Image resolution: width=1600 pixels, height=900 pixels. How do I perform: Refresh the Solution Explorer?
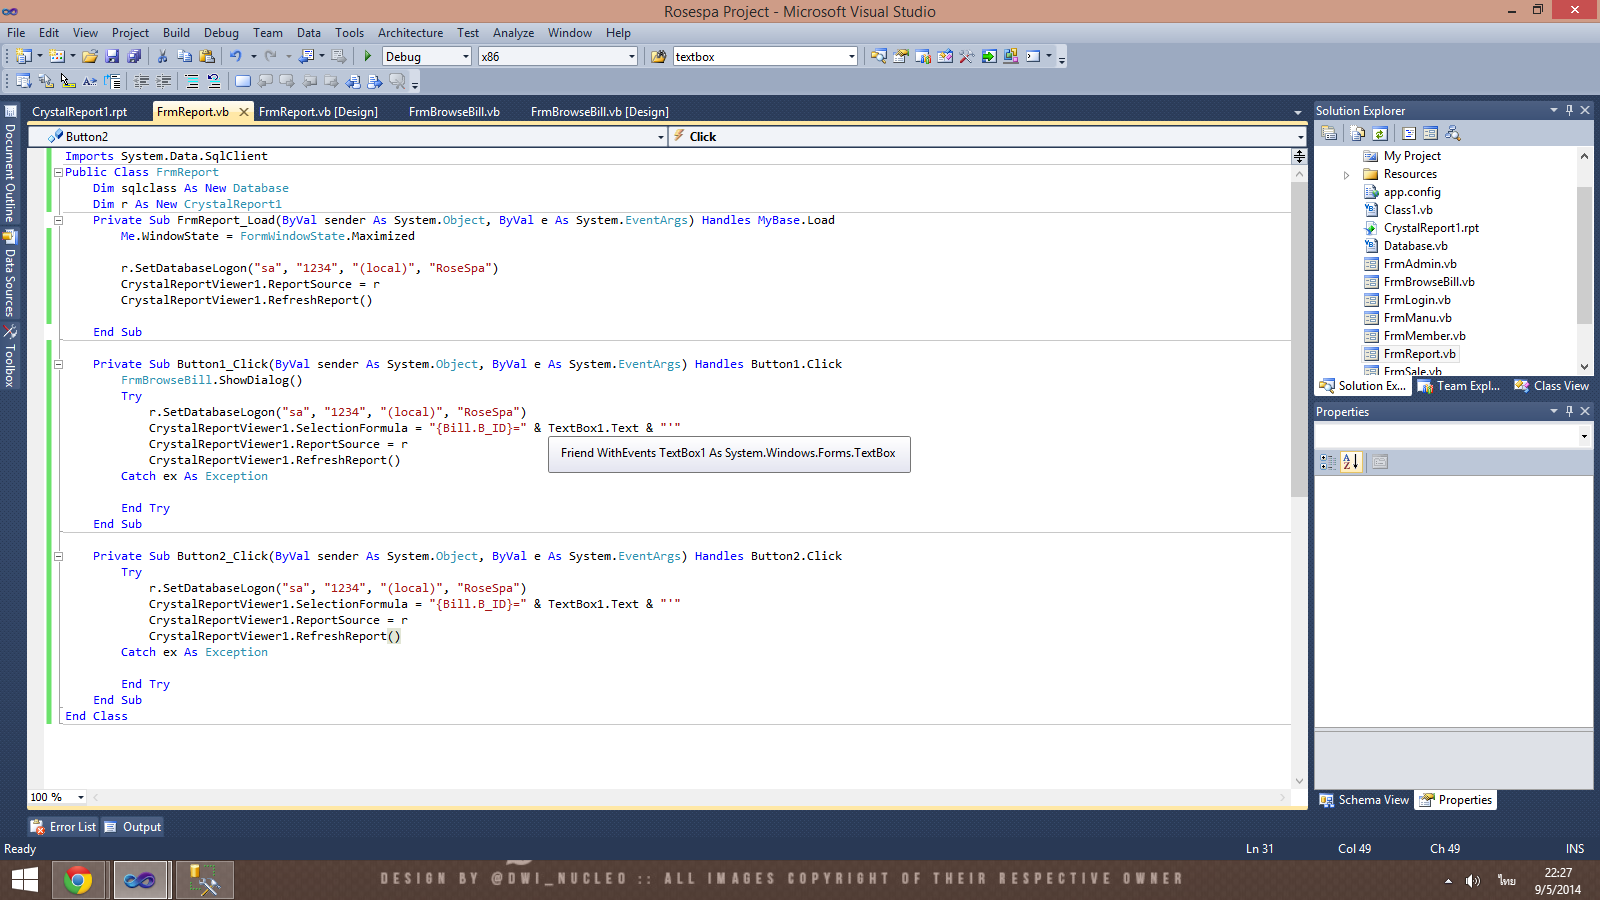point(1380,133)
